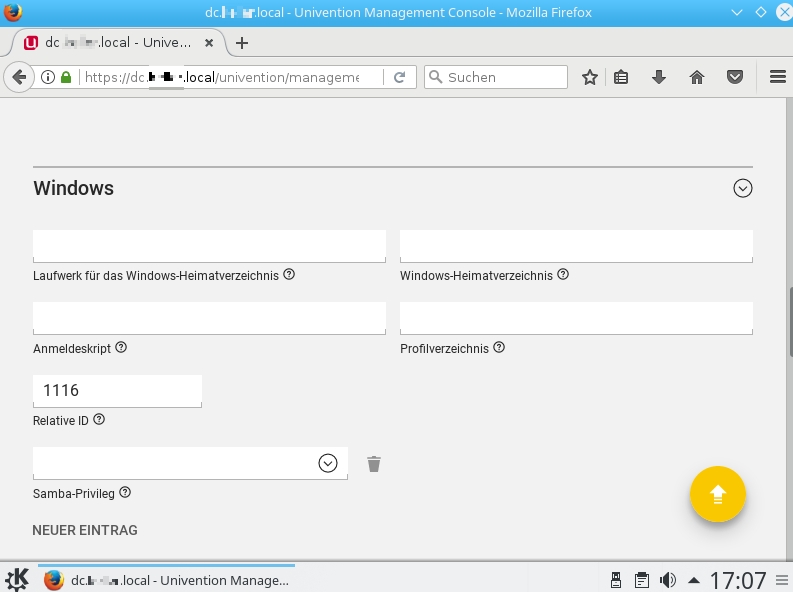Viewport: 793px width, 592px height.
Task: Select the Univention Management Console browser tab
Action: 117,42
